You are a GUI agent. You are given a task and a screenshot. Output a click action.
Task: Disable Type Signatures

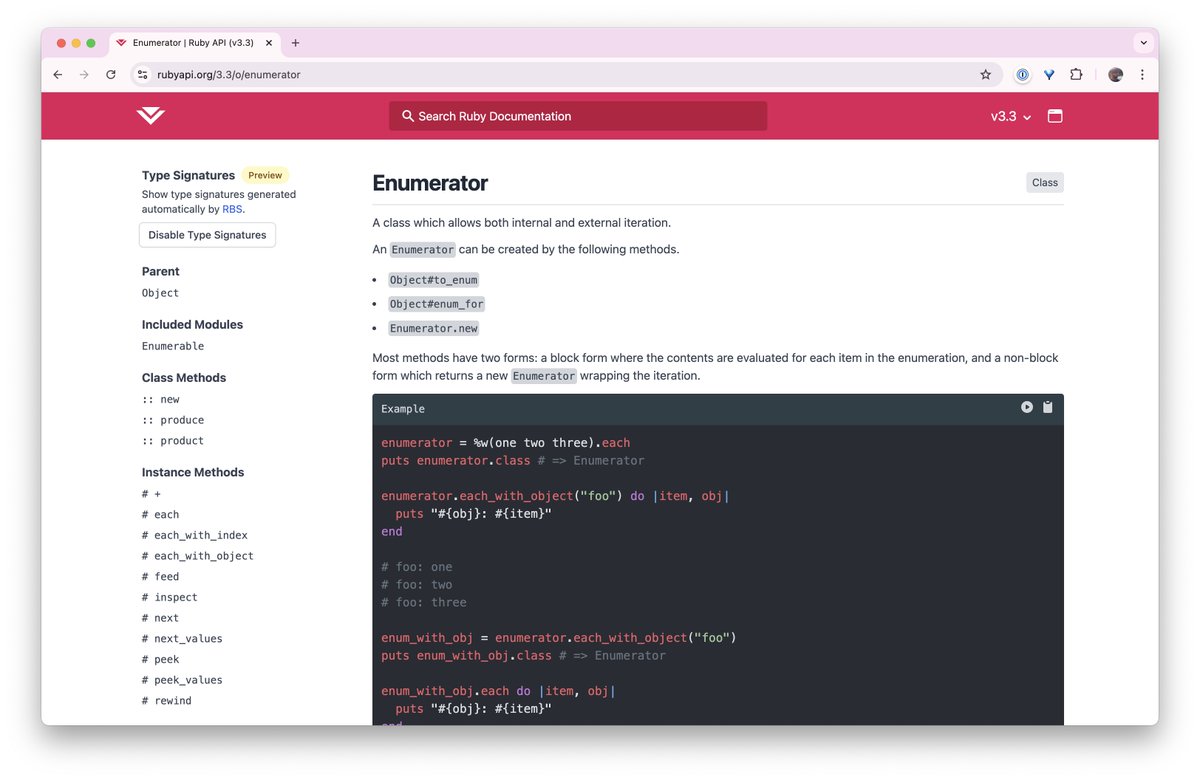click(207, 234)
